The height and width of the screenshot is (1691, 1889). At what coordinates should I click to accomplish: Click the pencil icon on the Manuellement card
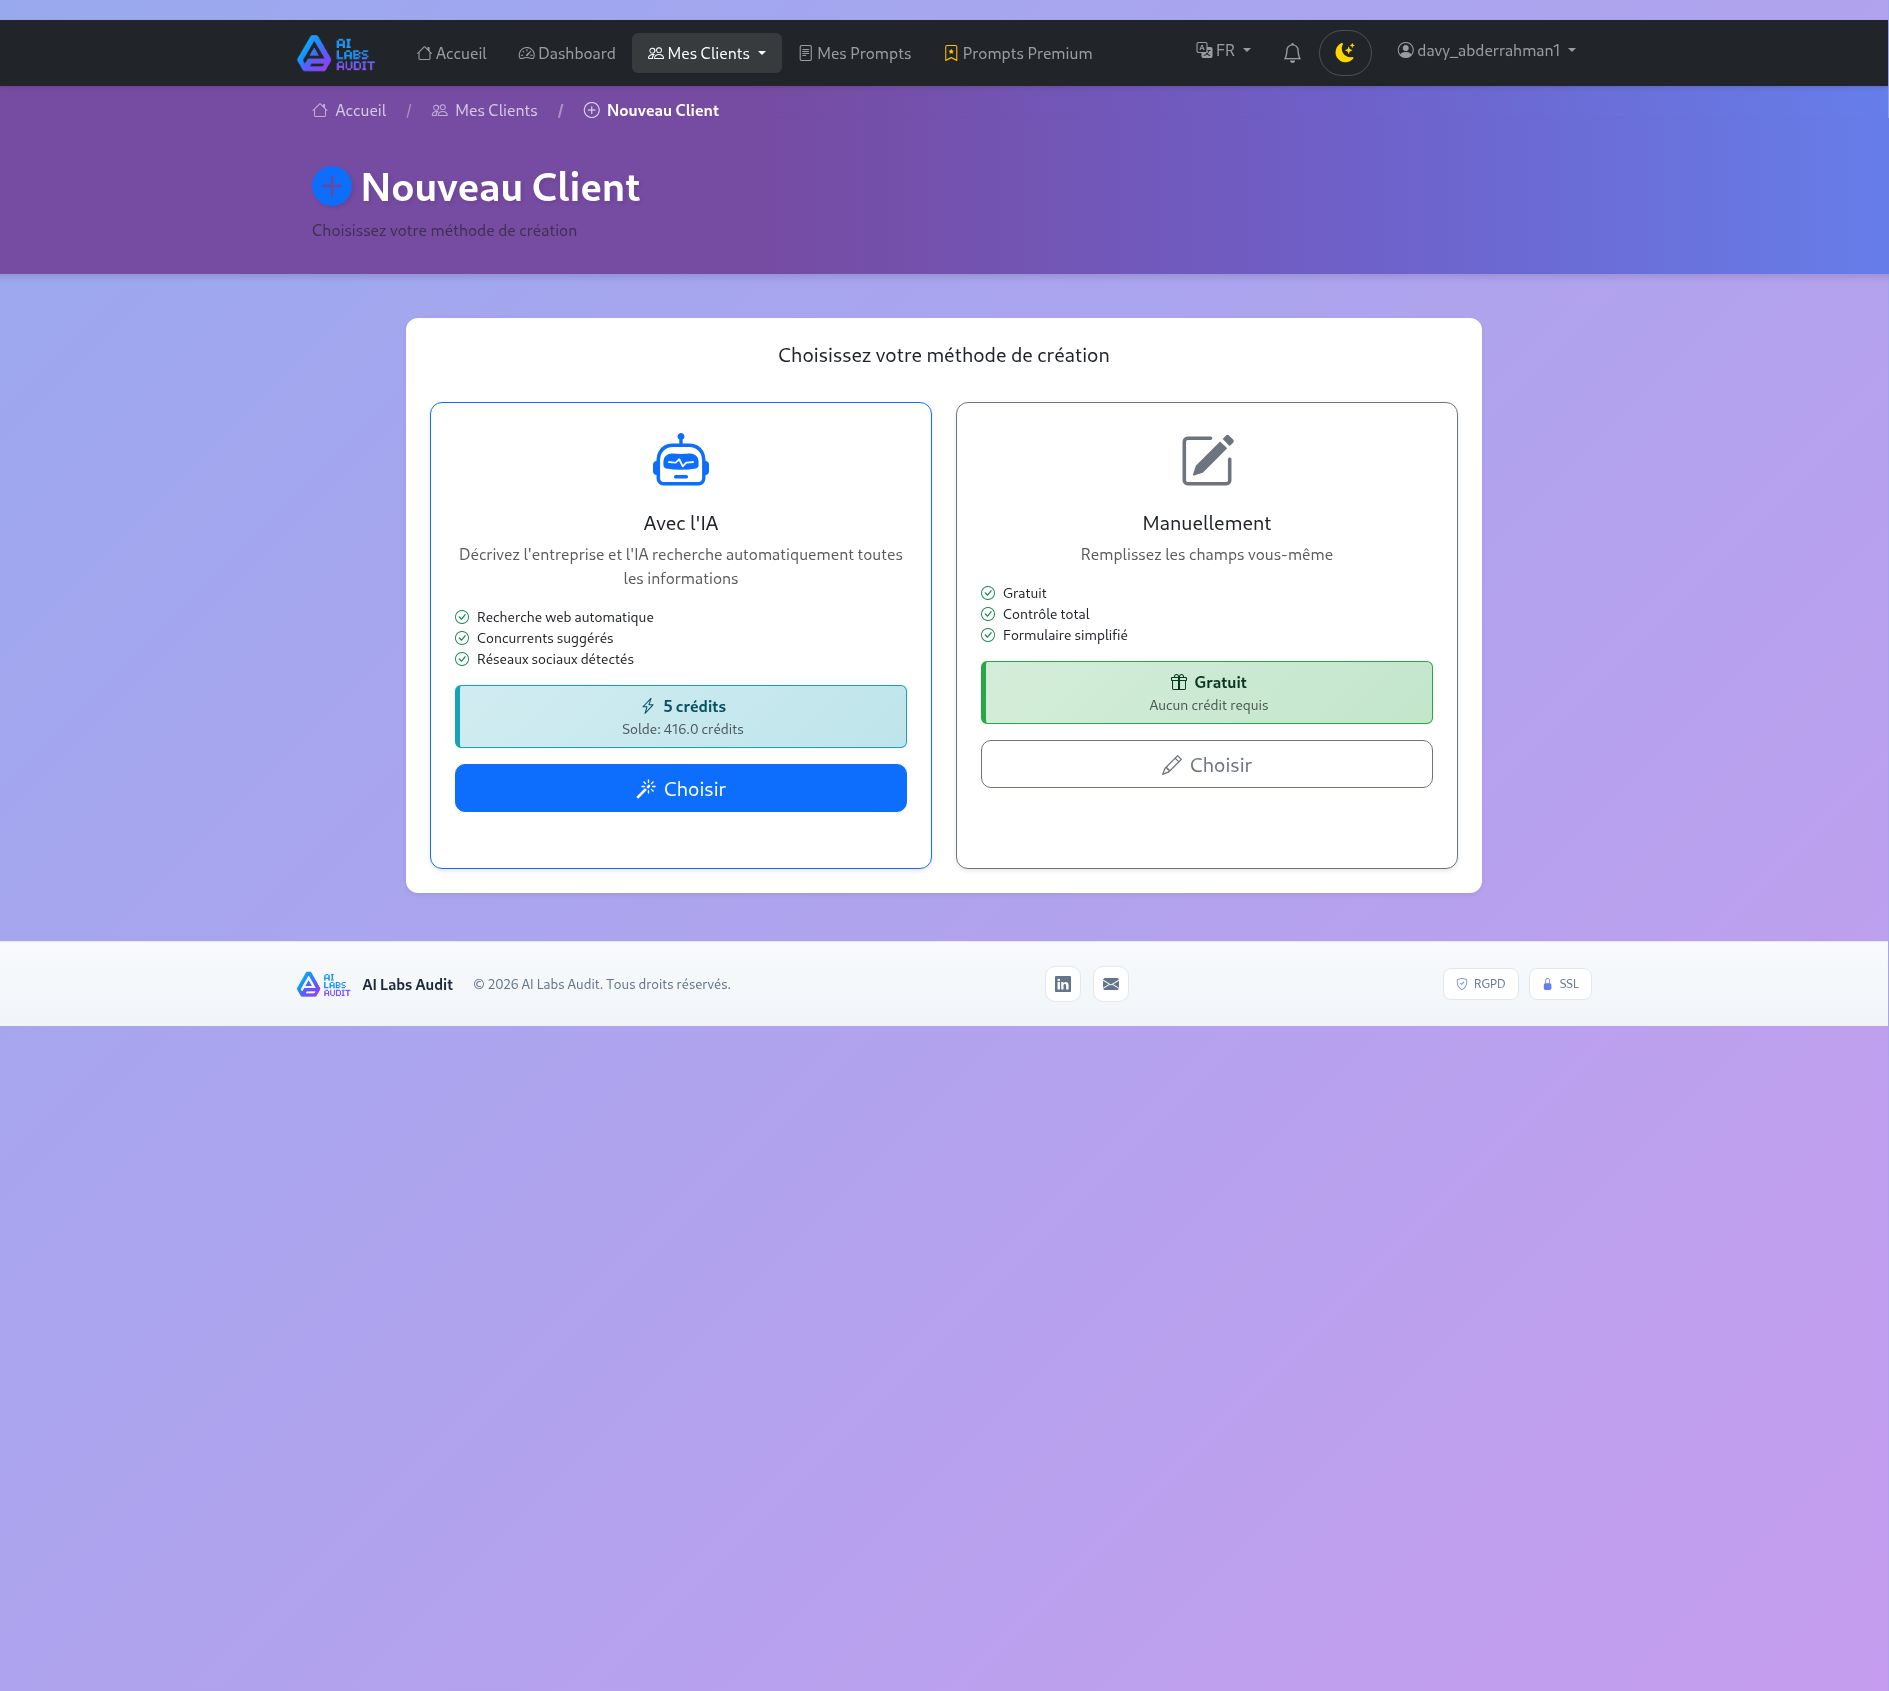(1207, 461)
